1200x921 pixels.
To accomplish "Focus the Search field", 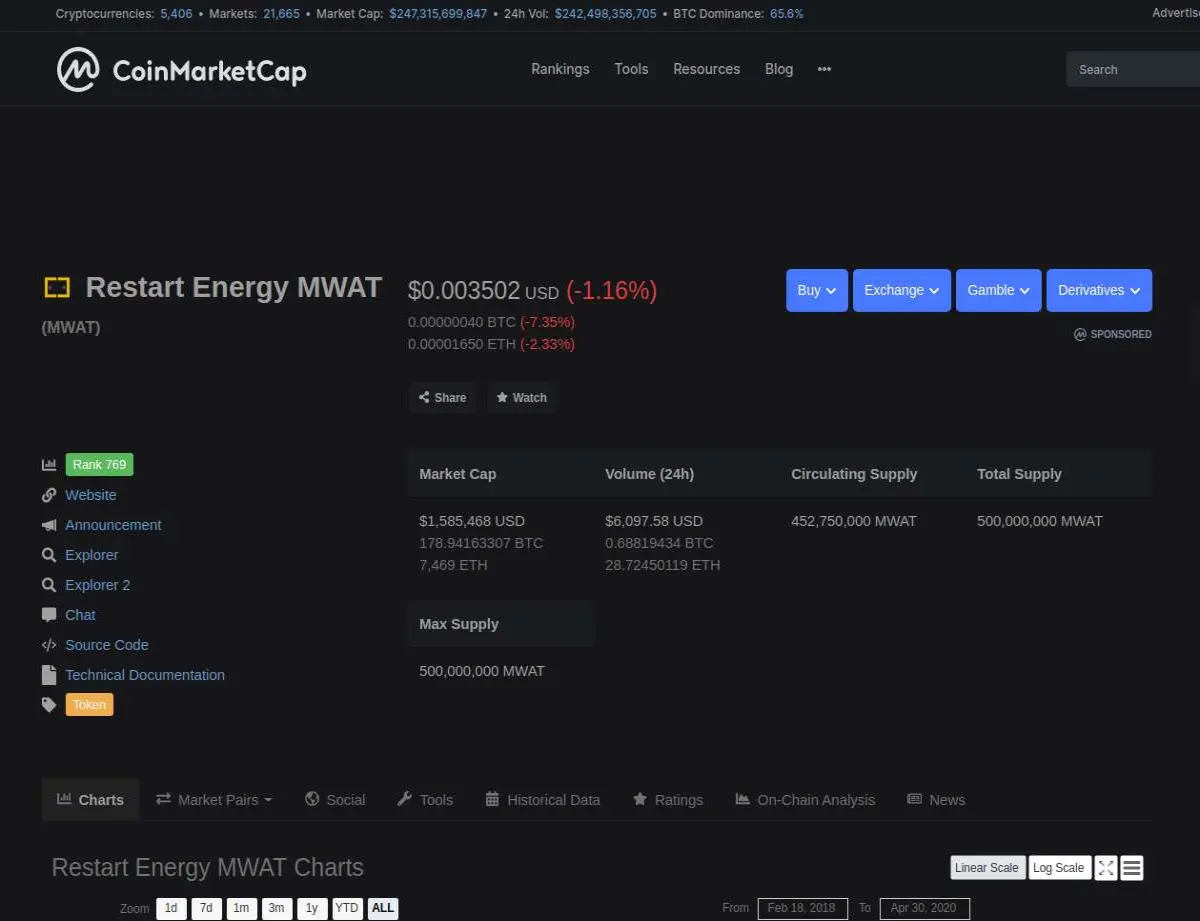I will 1133,69.
